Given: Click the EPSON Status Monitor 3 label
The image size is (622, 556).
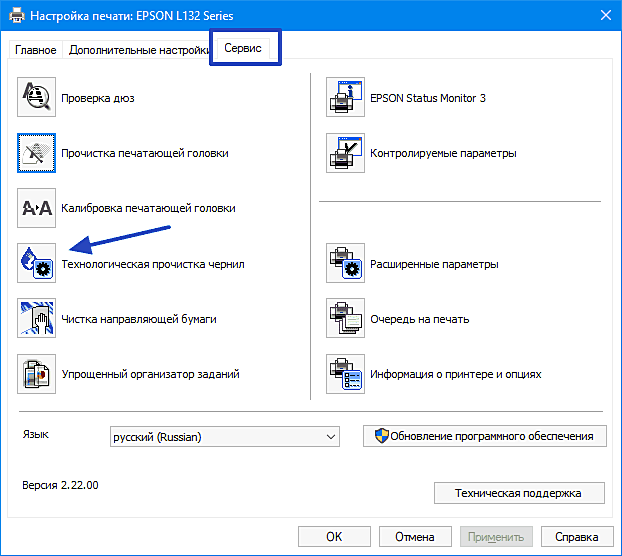Looking at the screenshot, I should pos(428,98).
